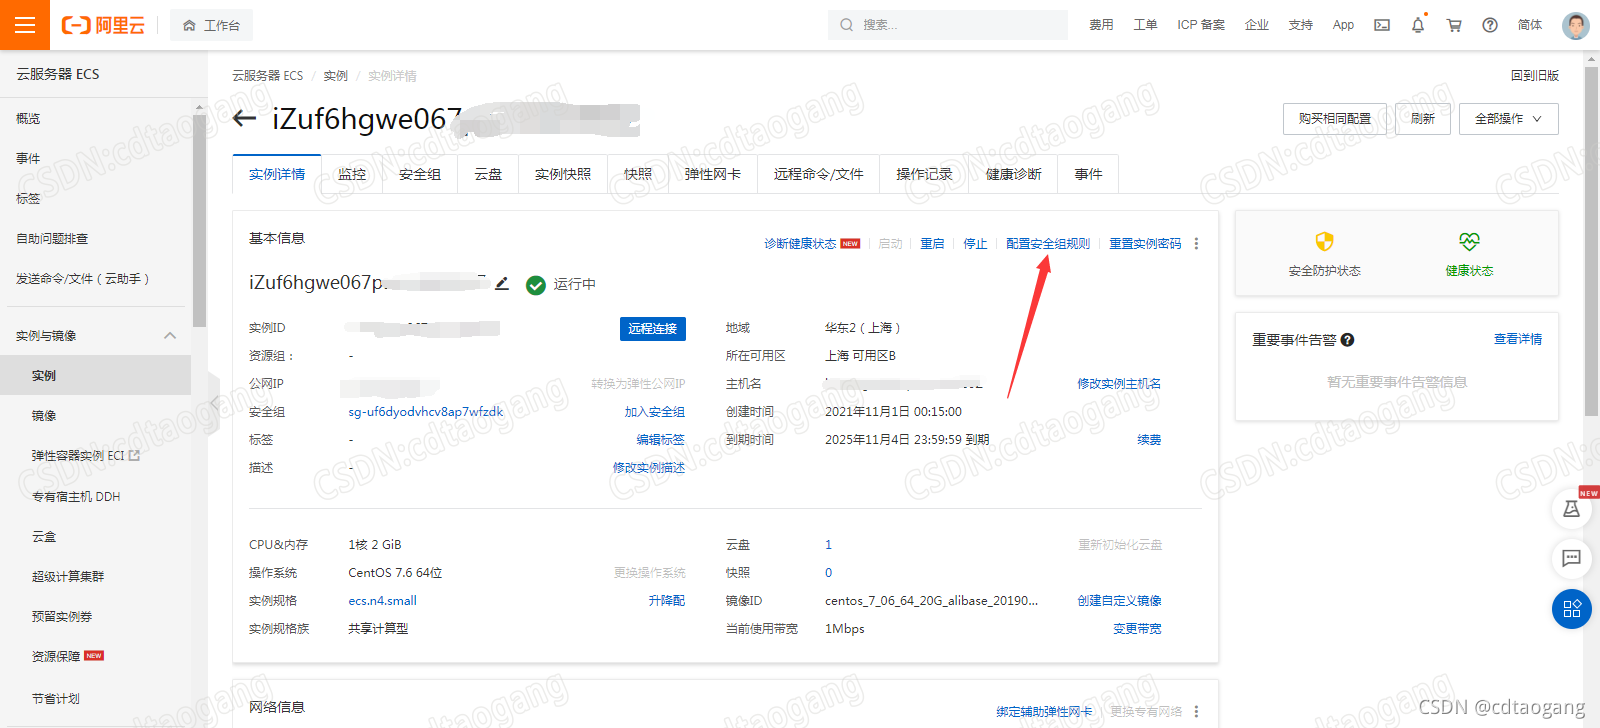Open the notification bell
1600x728 pixels.
(x=1418, y=25)
